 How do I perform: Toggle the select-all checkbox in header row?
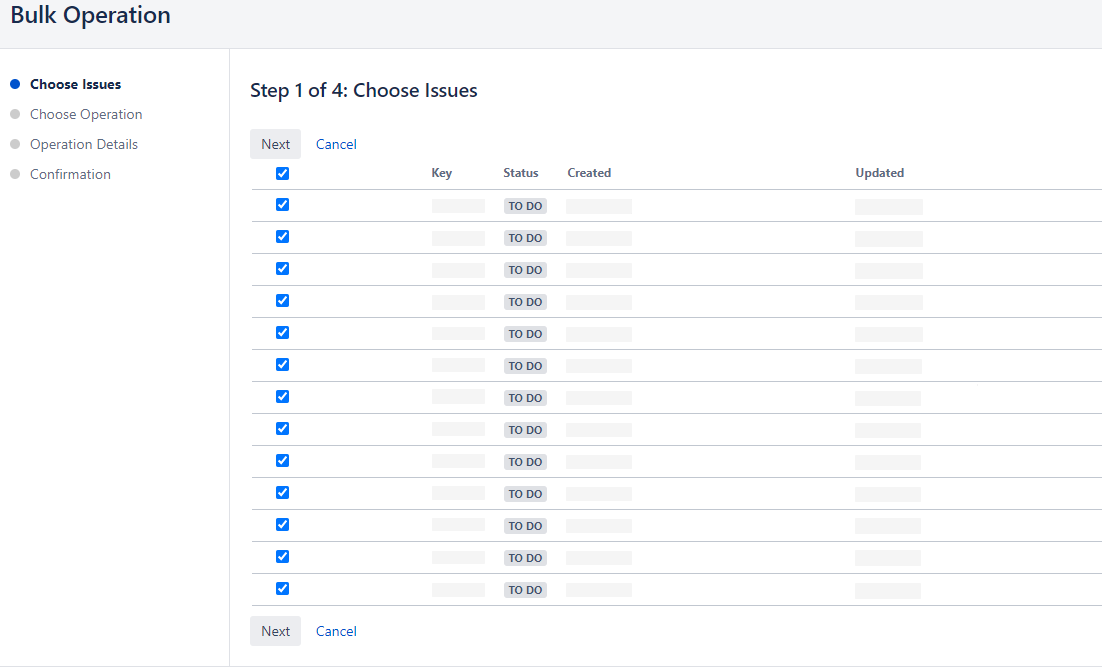[x=282, y=173]
